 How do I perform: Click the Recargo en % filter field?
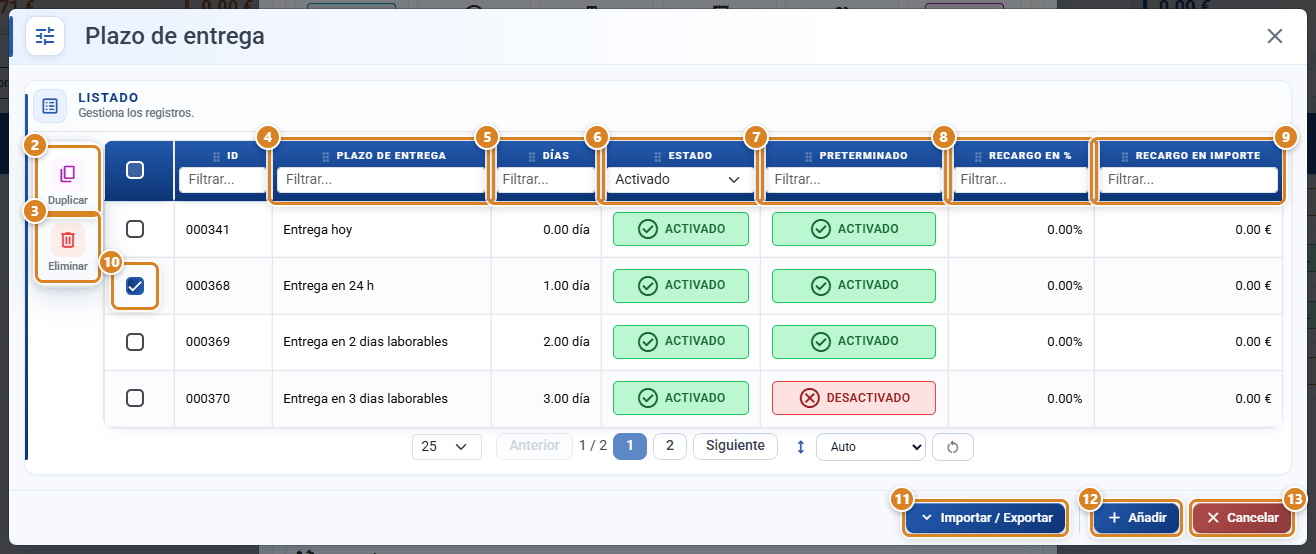tap(1021, 179)
